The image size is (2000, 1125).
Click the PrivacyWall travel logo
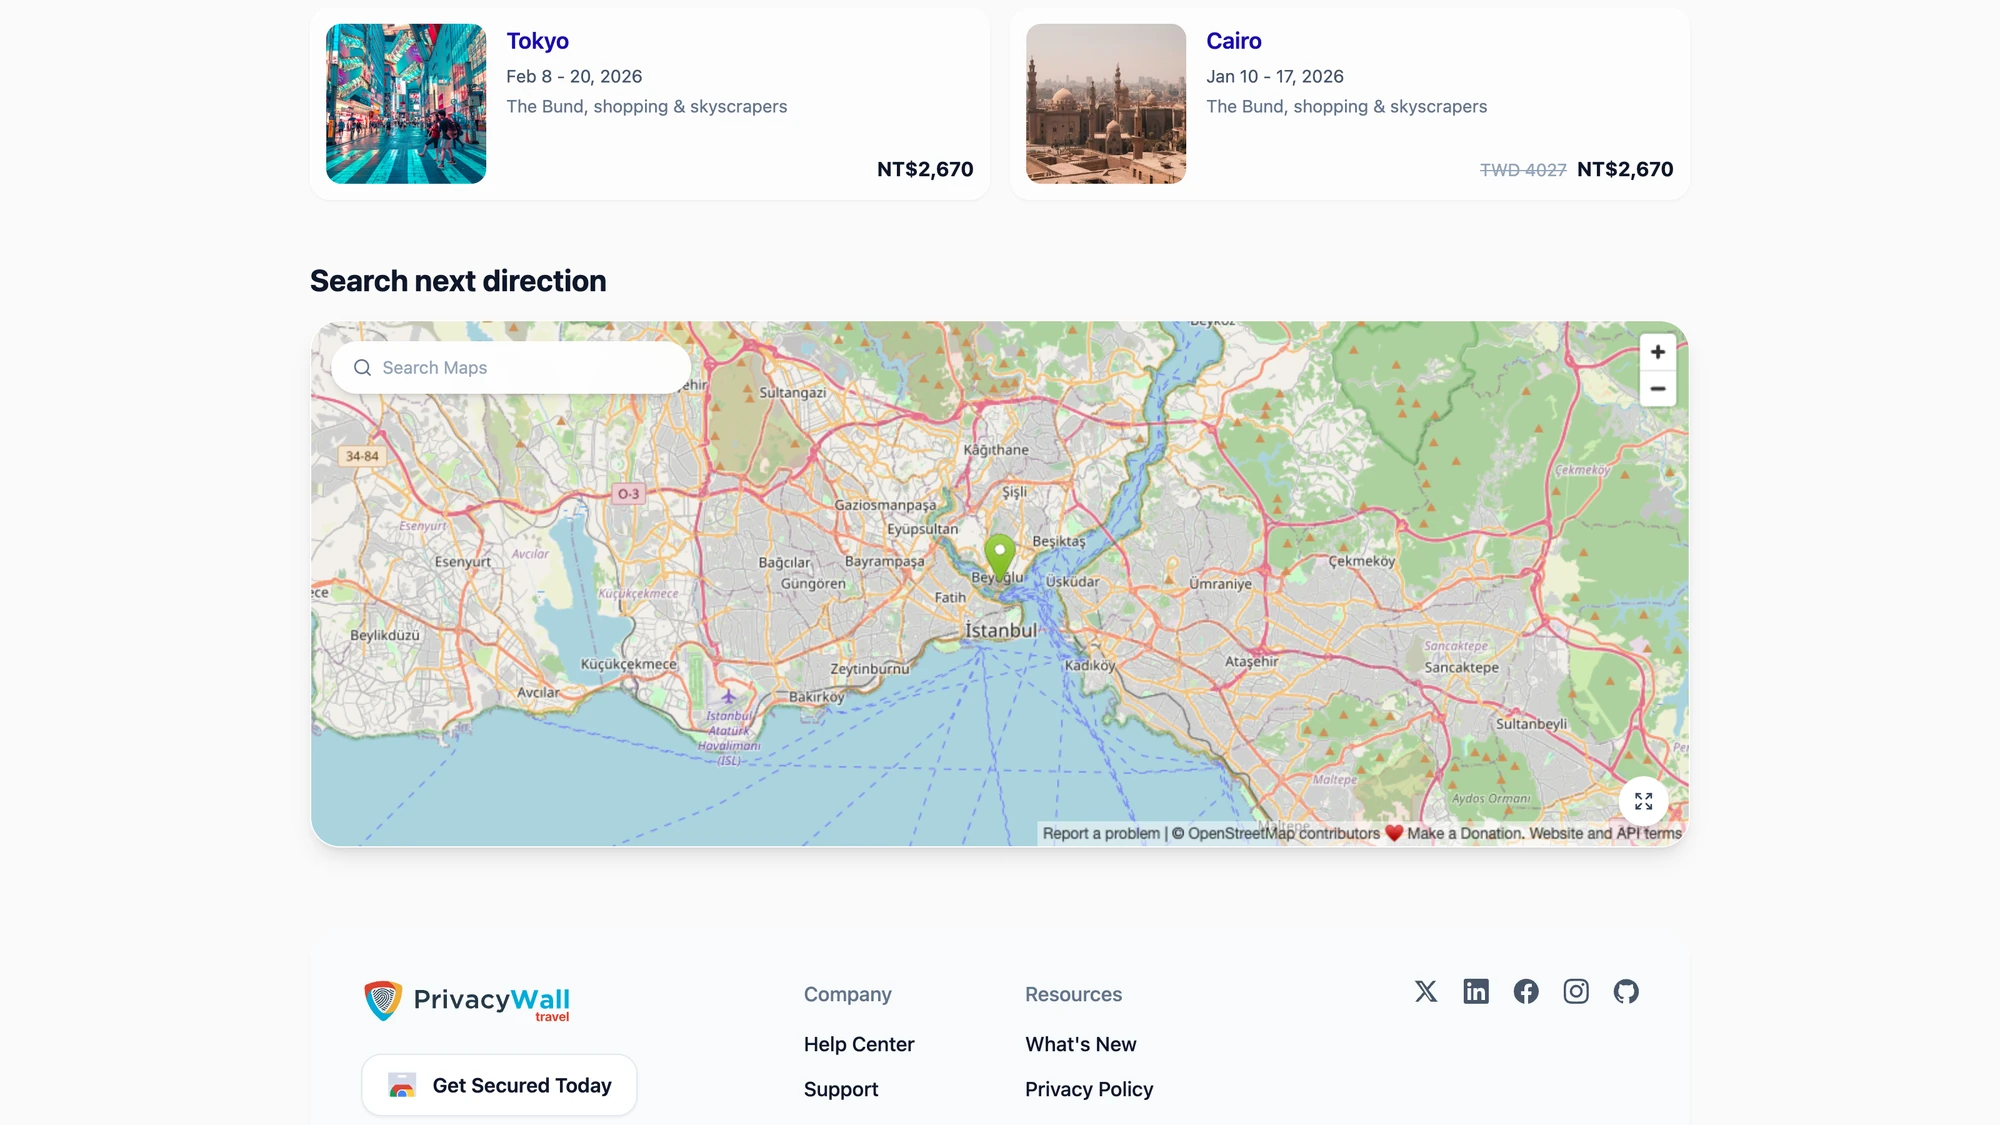[x=466, y=1001]
